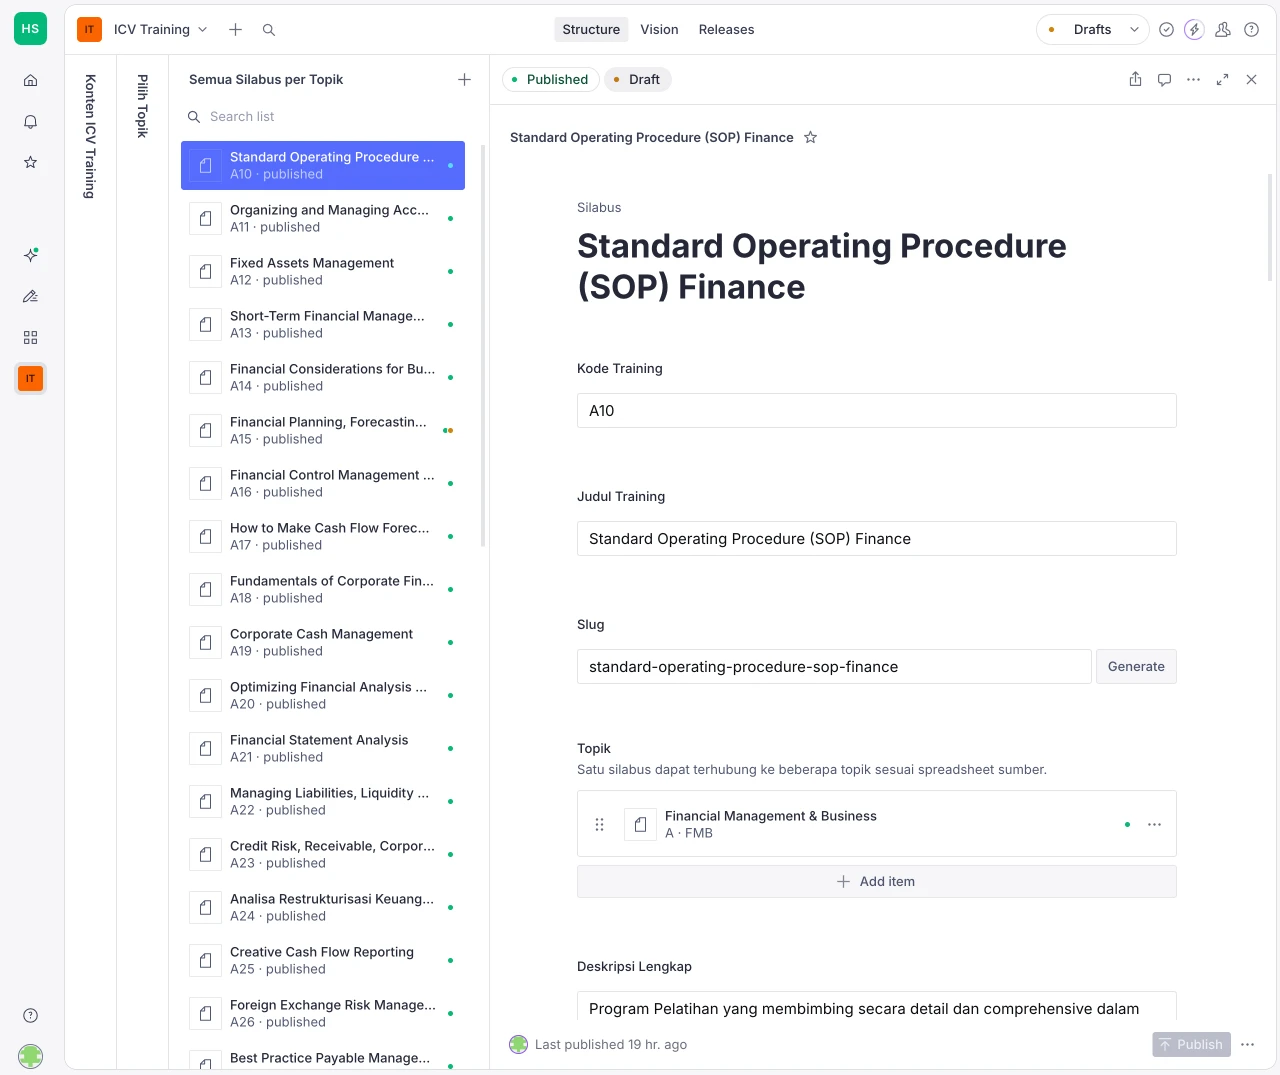The width and height of the screenshot is (1280, 1075).
Task: Open options menu for Financial Management topic
Action: coord(1154,825)
